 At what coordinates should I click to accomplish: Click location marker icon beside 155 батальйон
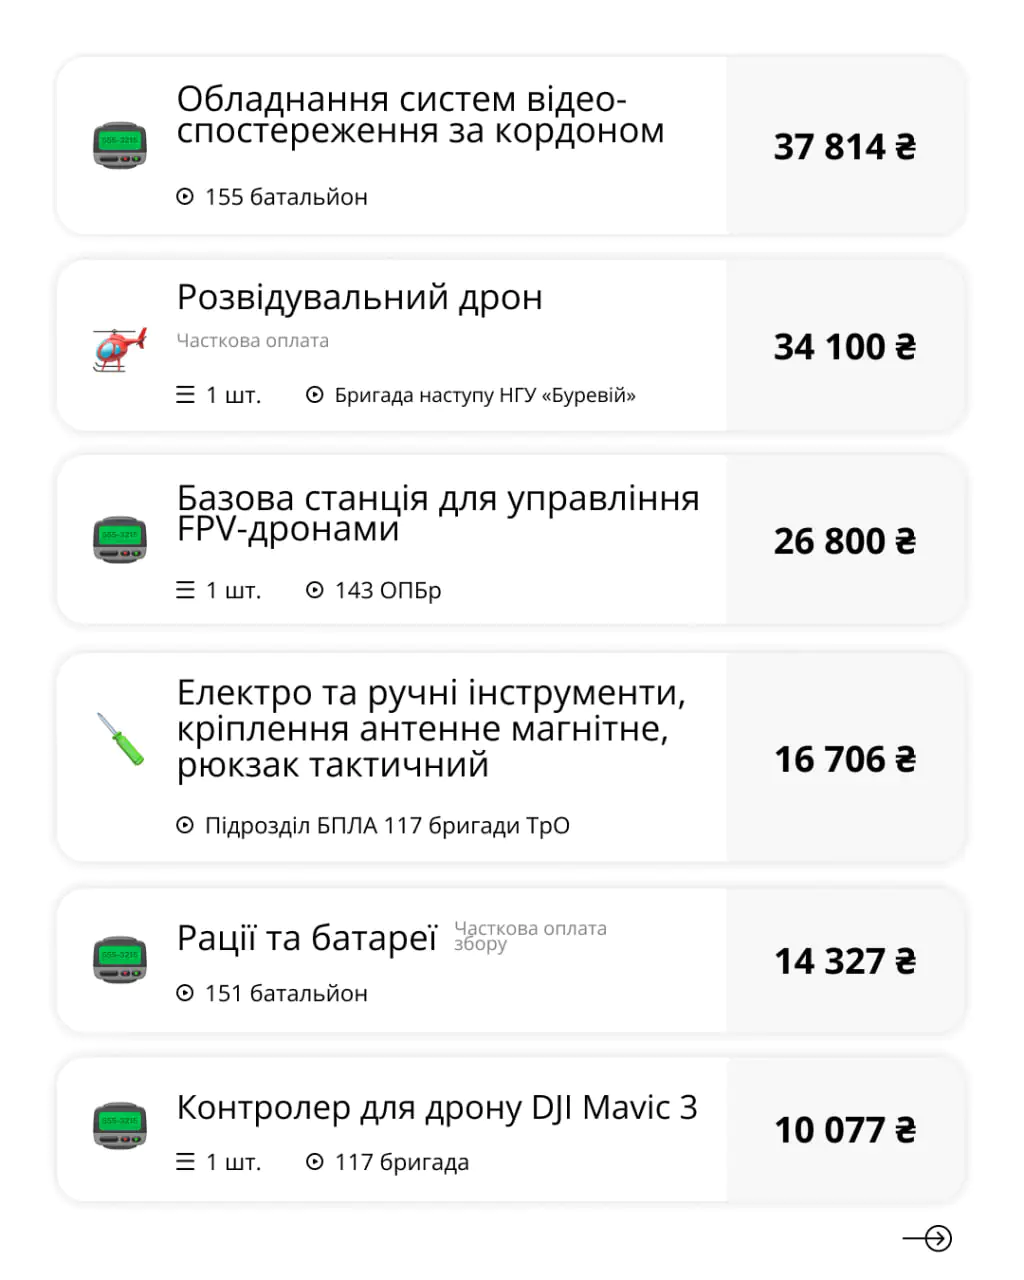click(185, 197)
